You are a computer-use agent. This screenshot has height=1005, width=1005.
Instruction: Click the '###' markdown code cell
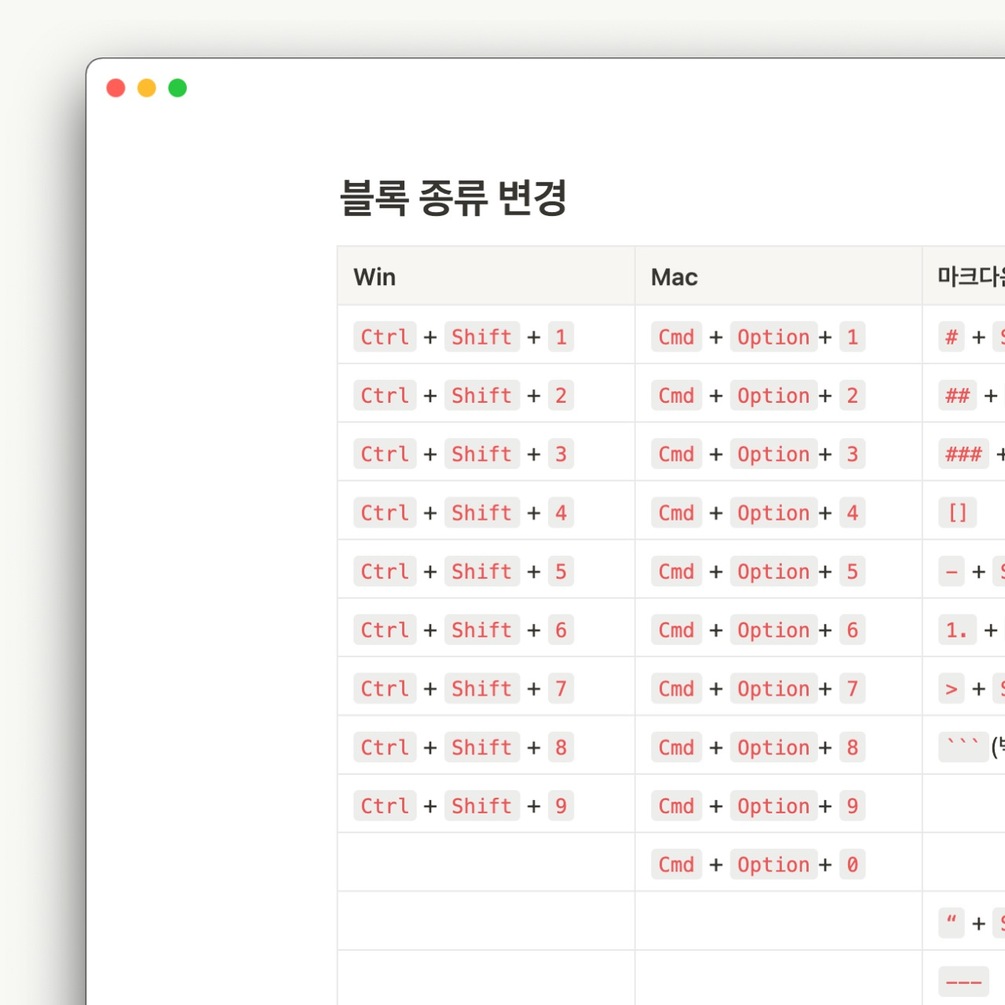pos(963,454)
